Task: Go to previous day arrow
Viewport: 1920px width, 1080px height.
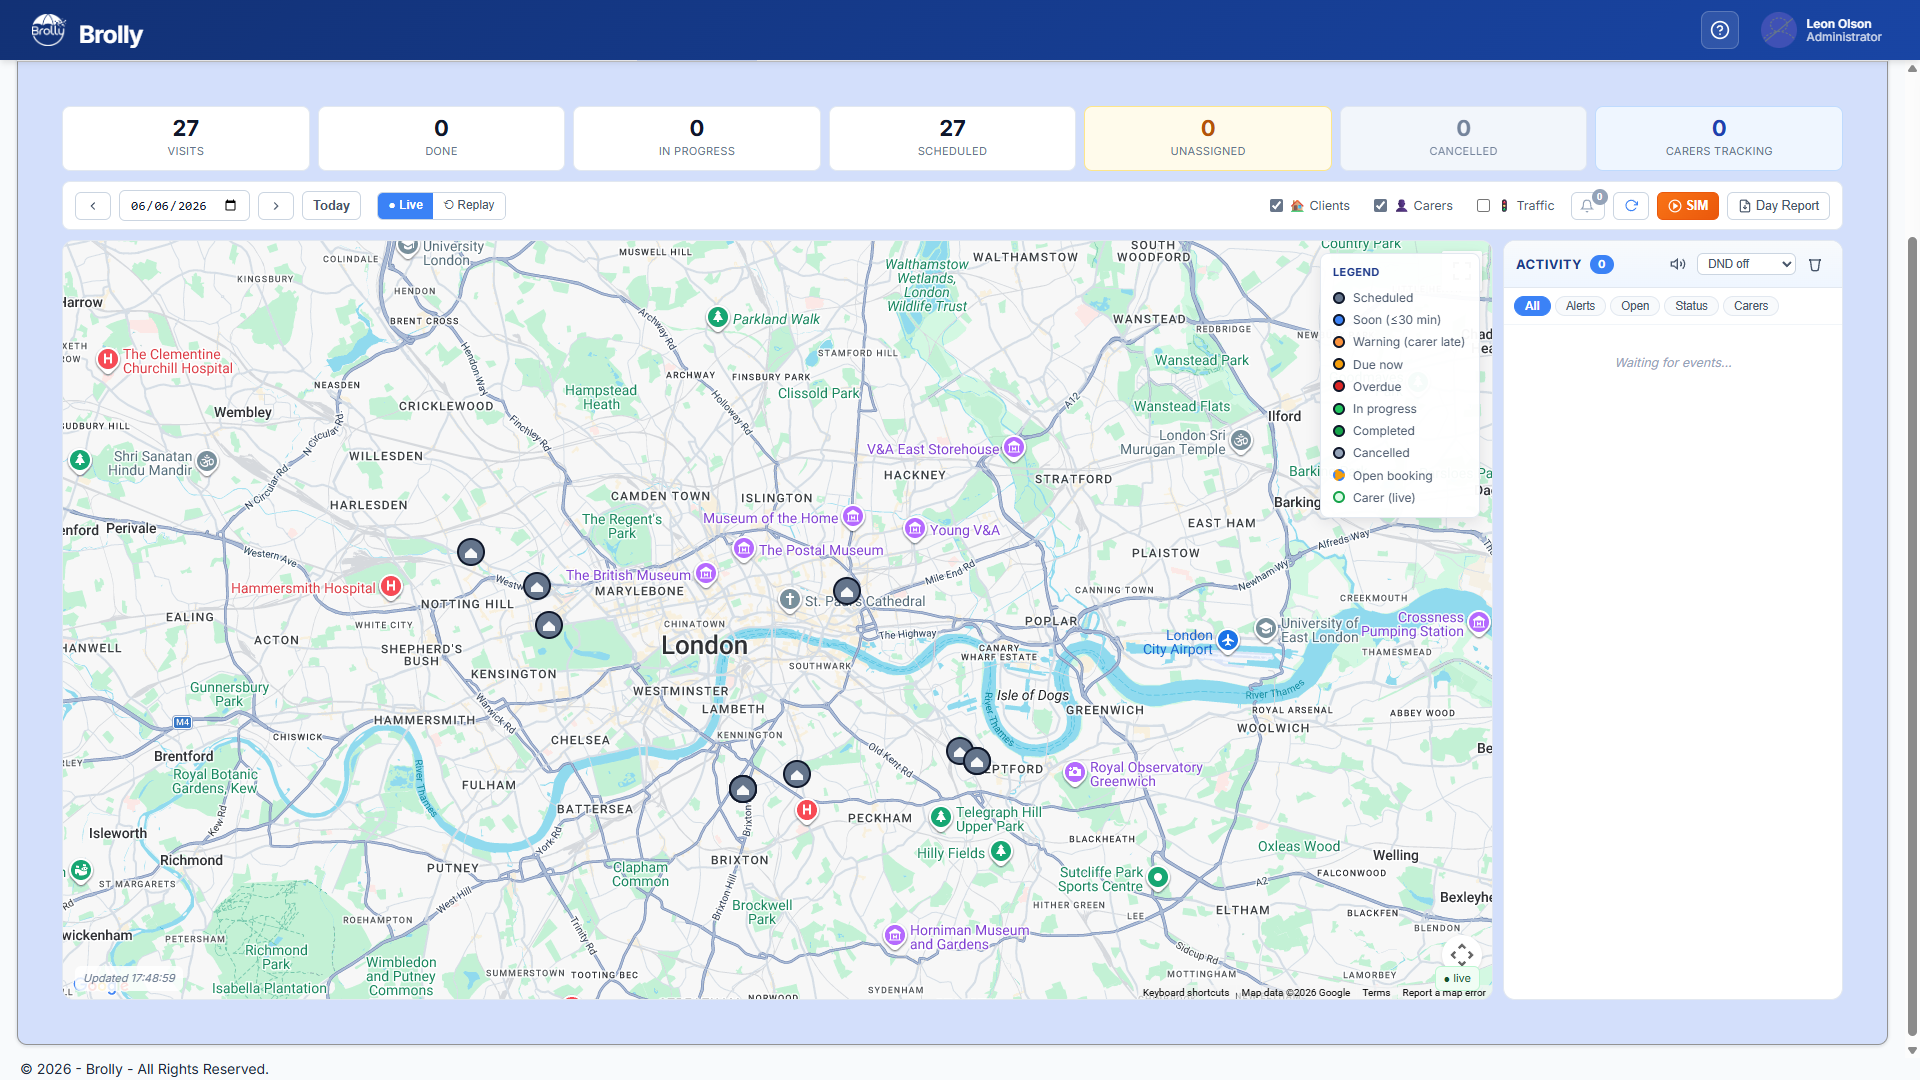Action: click(x=93, y=206)
